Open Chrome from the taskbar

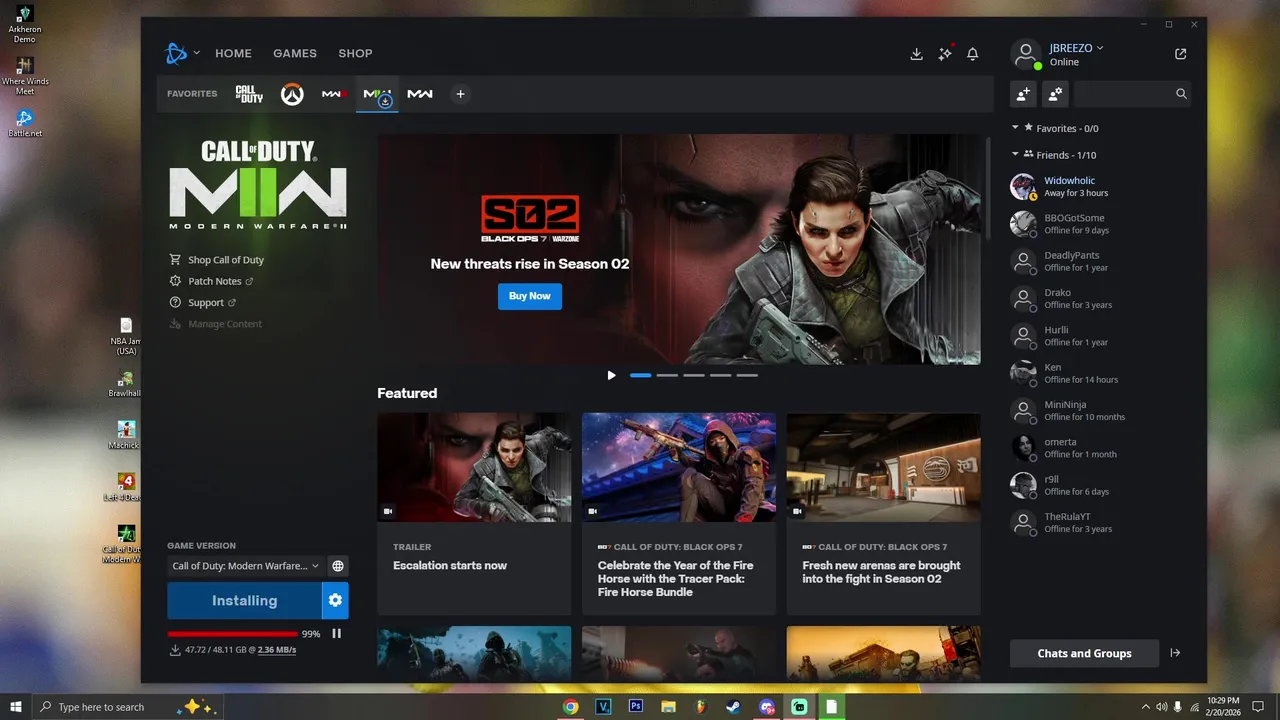click(x=570, y=706)
